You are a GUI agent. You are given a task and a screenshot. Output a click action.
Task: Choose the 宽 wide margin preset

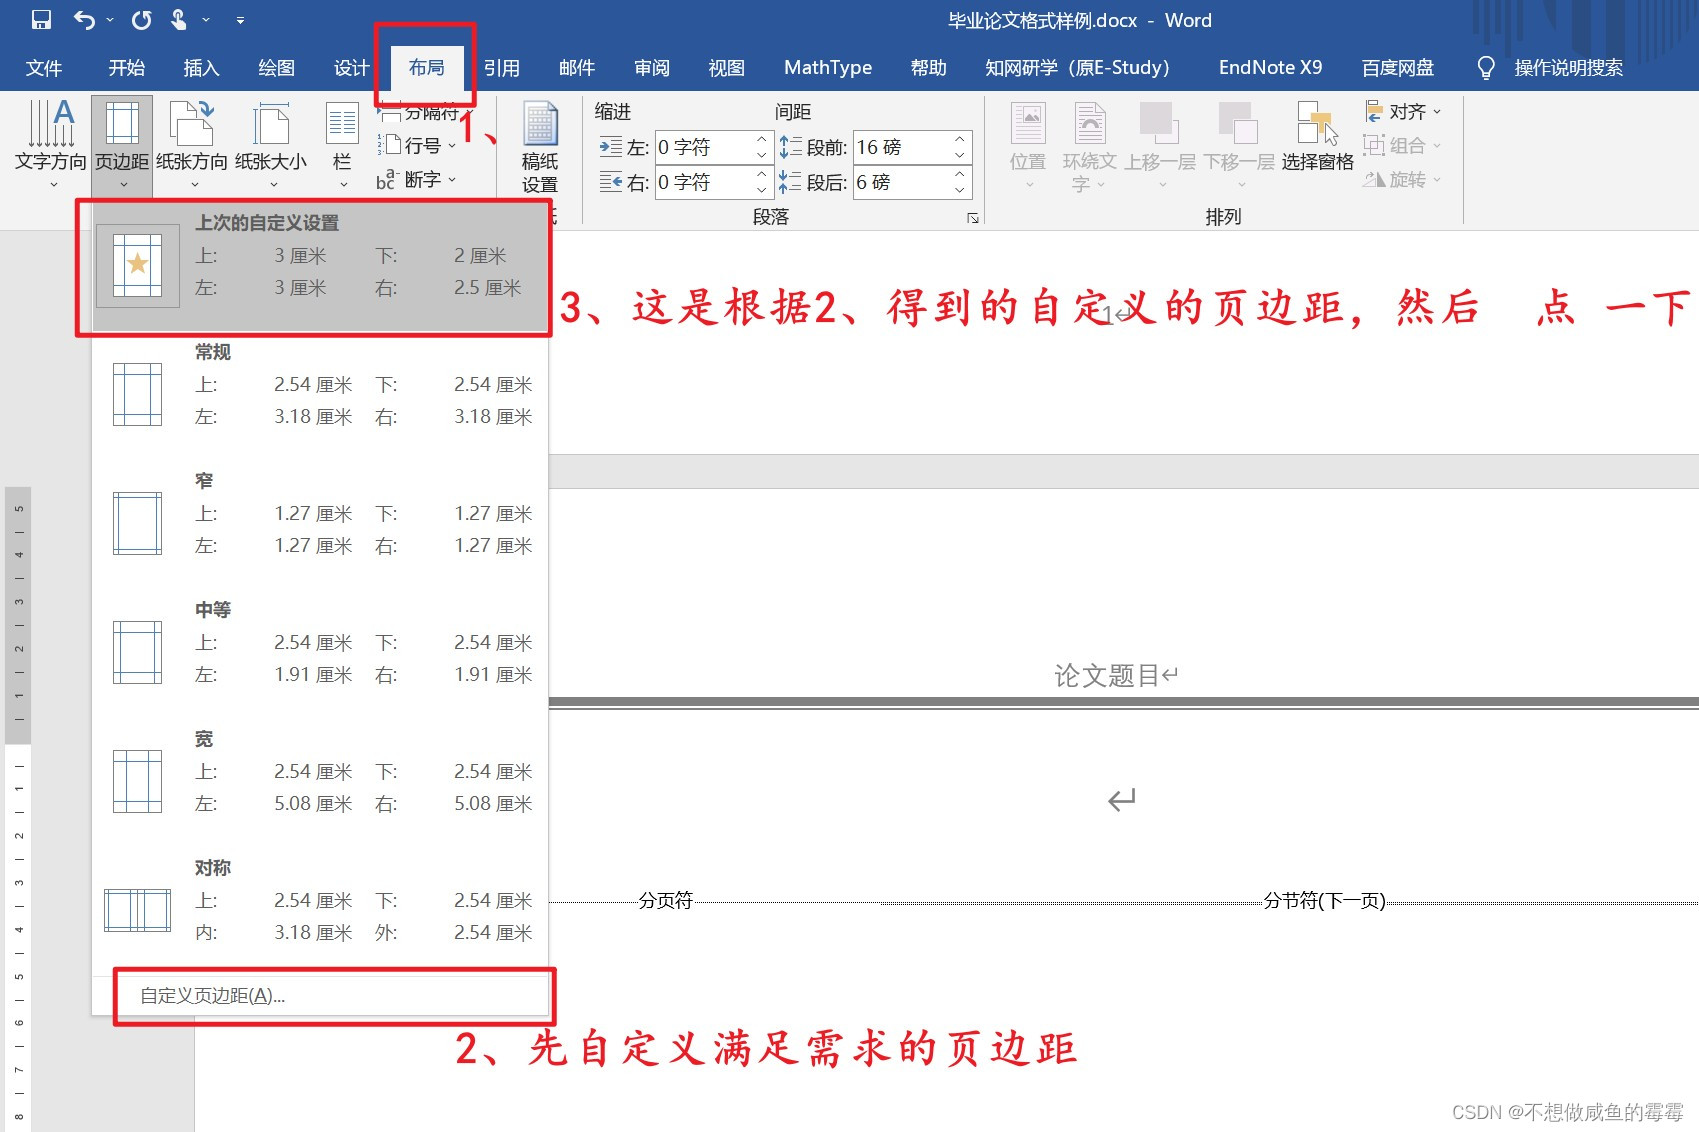(x=320, y=782)
